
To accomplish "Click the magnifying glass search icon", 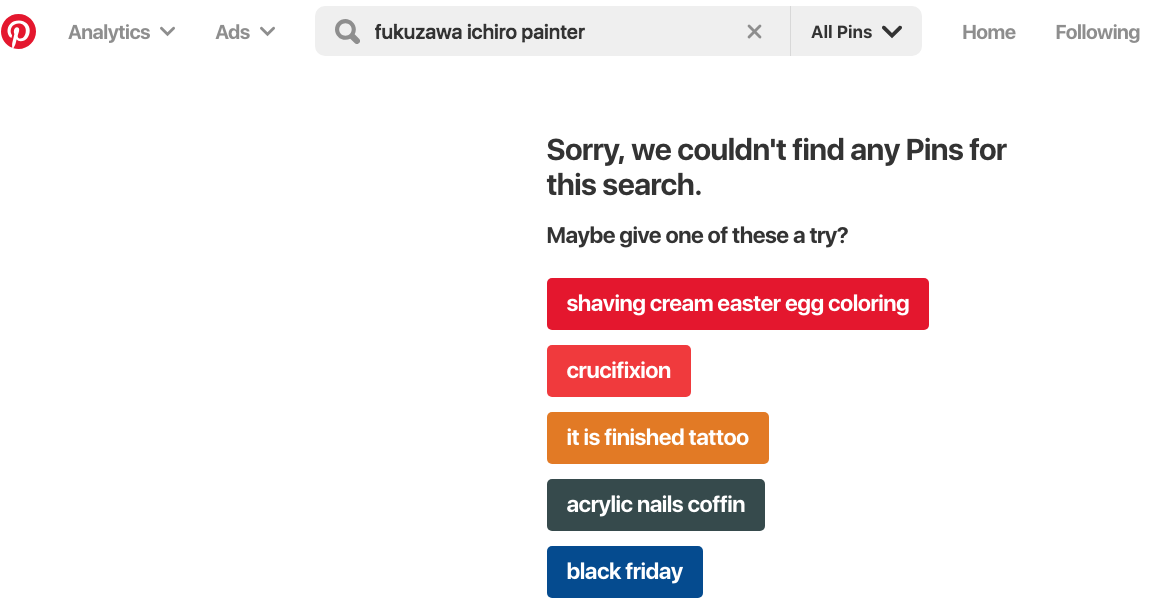I will point(347,32).
